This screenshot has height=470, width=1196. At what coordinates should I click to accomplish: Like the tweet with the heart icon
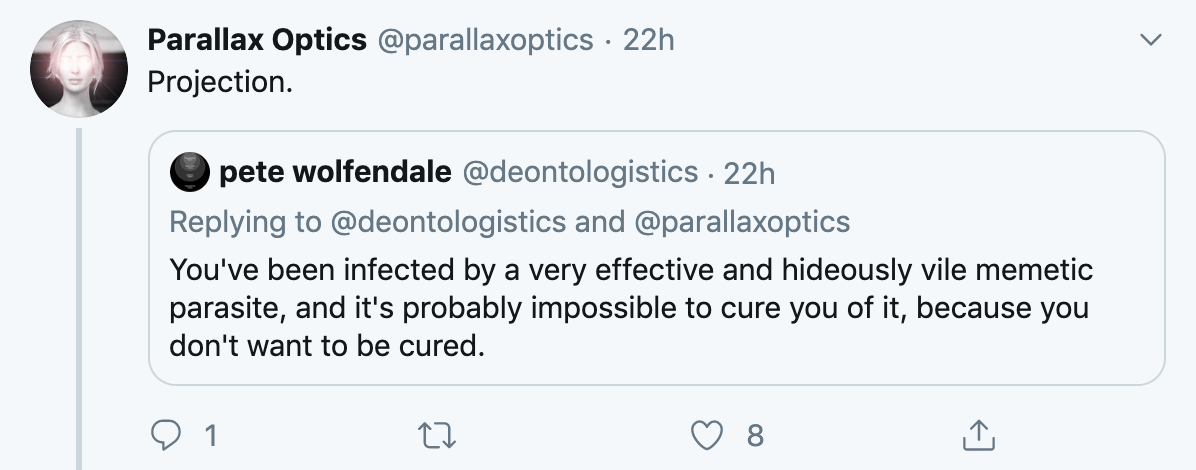(x=709, y=435)
